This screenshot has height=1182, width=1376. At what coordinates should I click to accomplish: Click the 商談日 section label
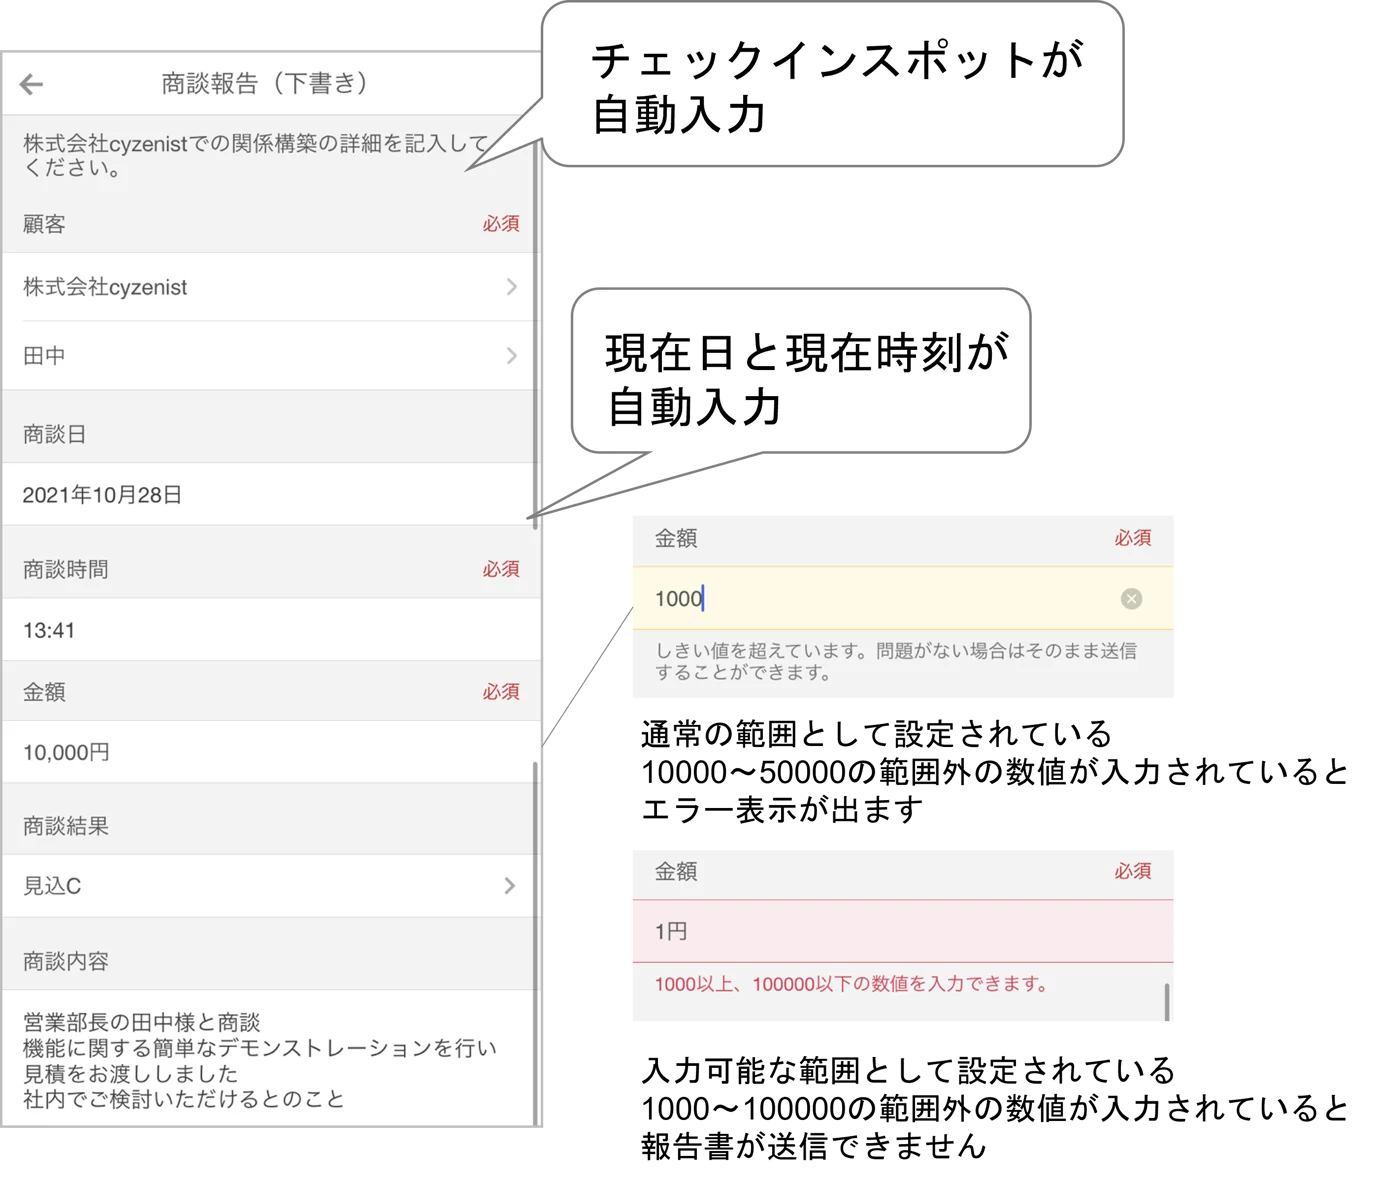pos(54,434)
